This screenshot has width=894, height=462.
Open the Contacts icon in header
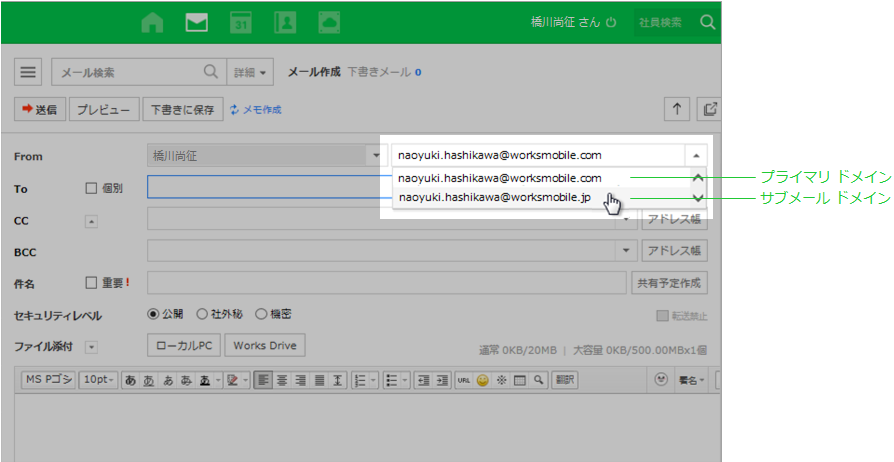tap(285, 23)
